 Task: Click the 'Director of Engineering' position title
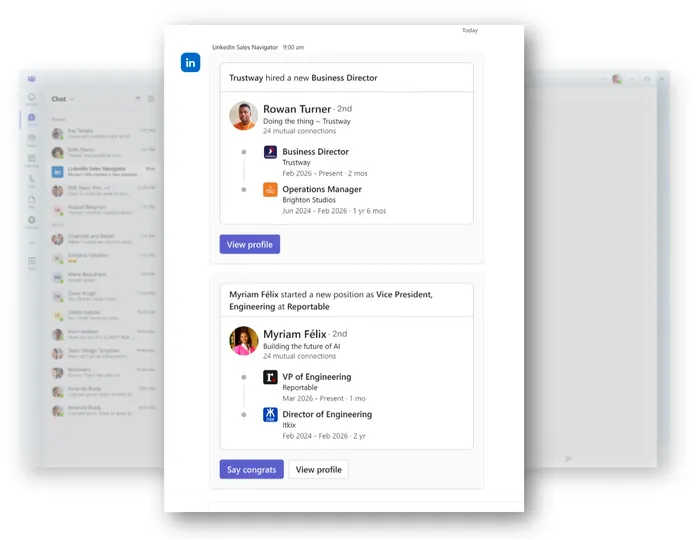(327, 414)
